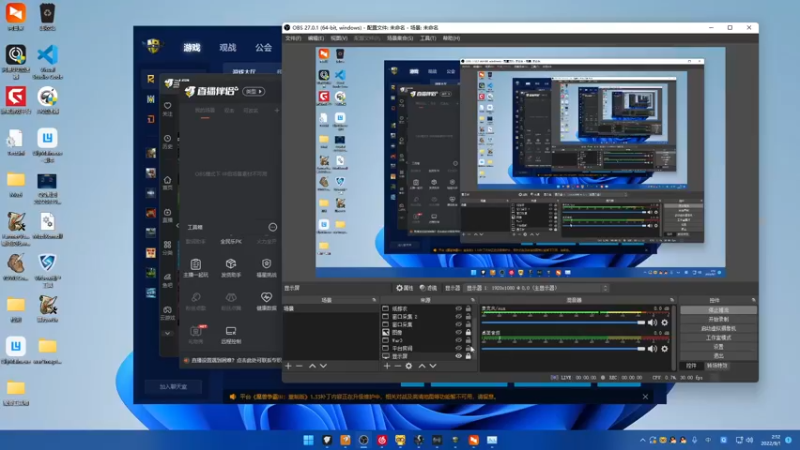The height and width of the screenshot is (450, 800).
Task: Open 关注 (follow) in the streaming companion sidebar
Action: coord(167,109)
